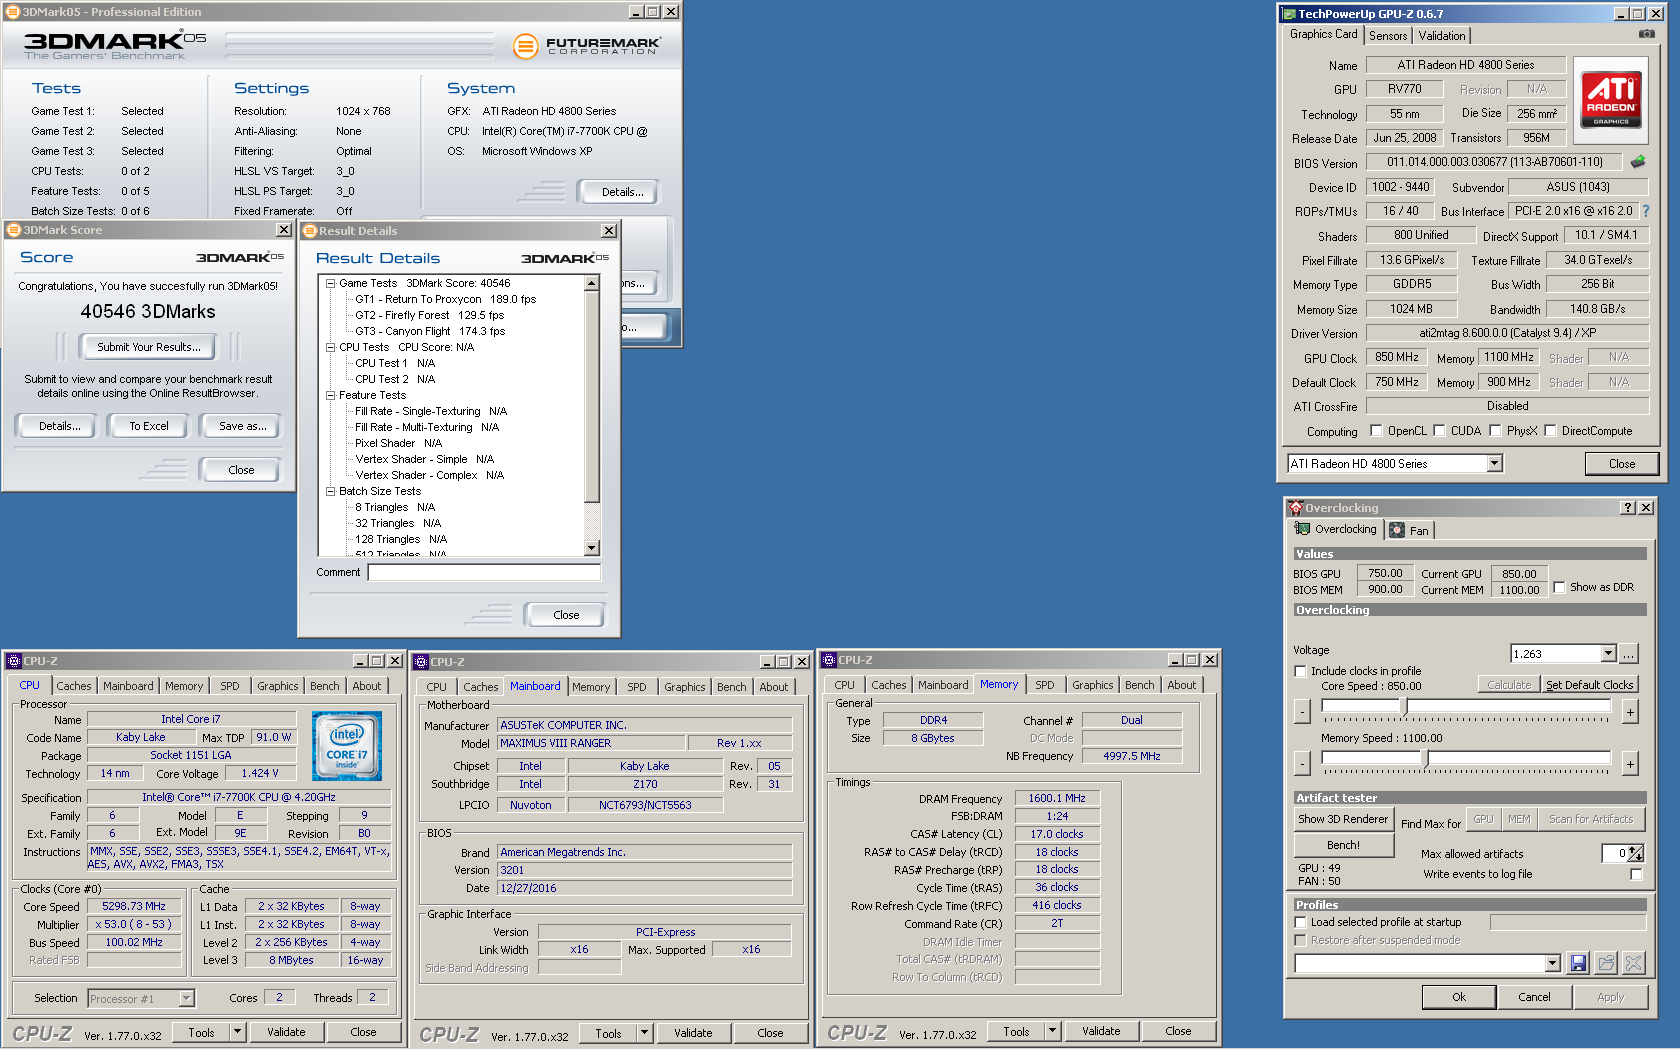Switch to the Fan tab in Overclocking
The width and height of the screenshot is (1680, 1050).
click(x=1410, y=530)
